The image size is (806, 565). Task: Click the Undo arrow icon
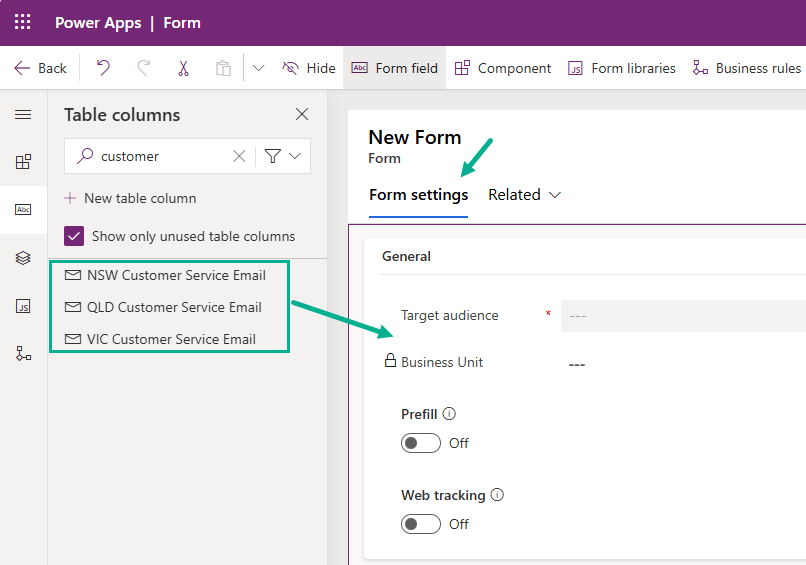[103, 68]
